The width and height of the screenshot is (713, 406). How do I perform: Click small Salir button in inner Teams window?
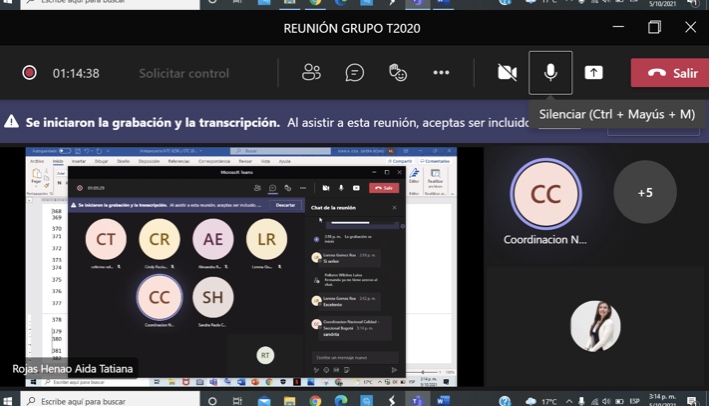384,188
